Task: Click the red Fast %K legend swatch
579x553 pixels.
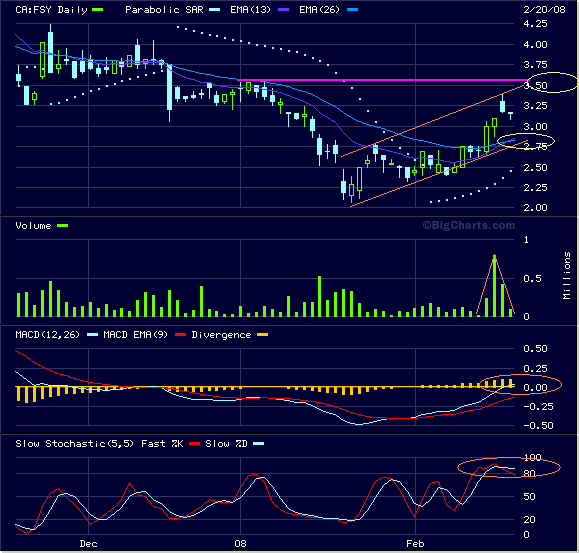Action: click(195, 444)
